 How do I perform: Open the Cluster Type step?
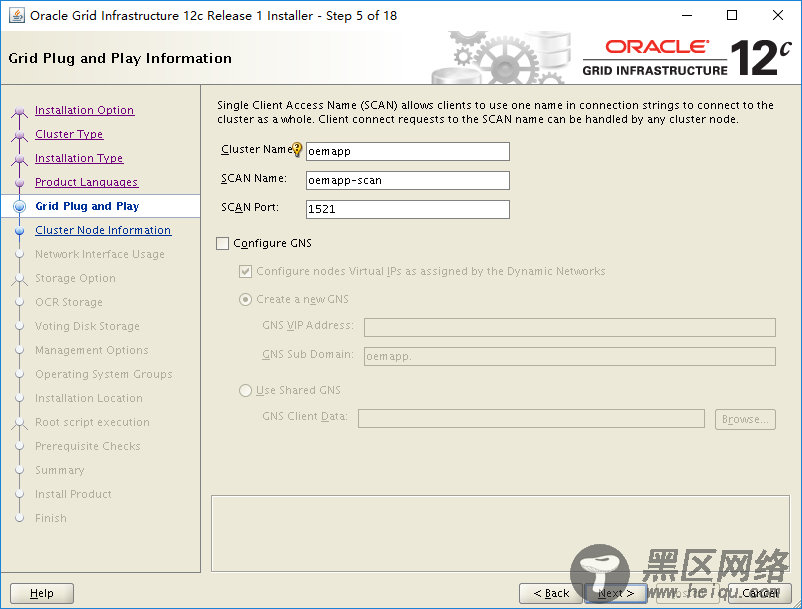pyautogui.click(x=69, y=134)
